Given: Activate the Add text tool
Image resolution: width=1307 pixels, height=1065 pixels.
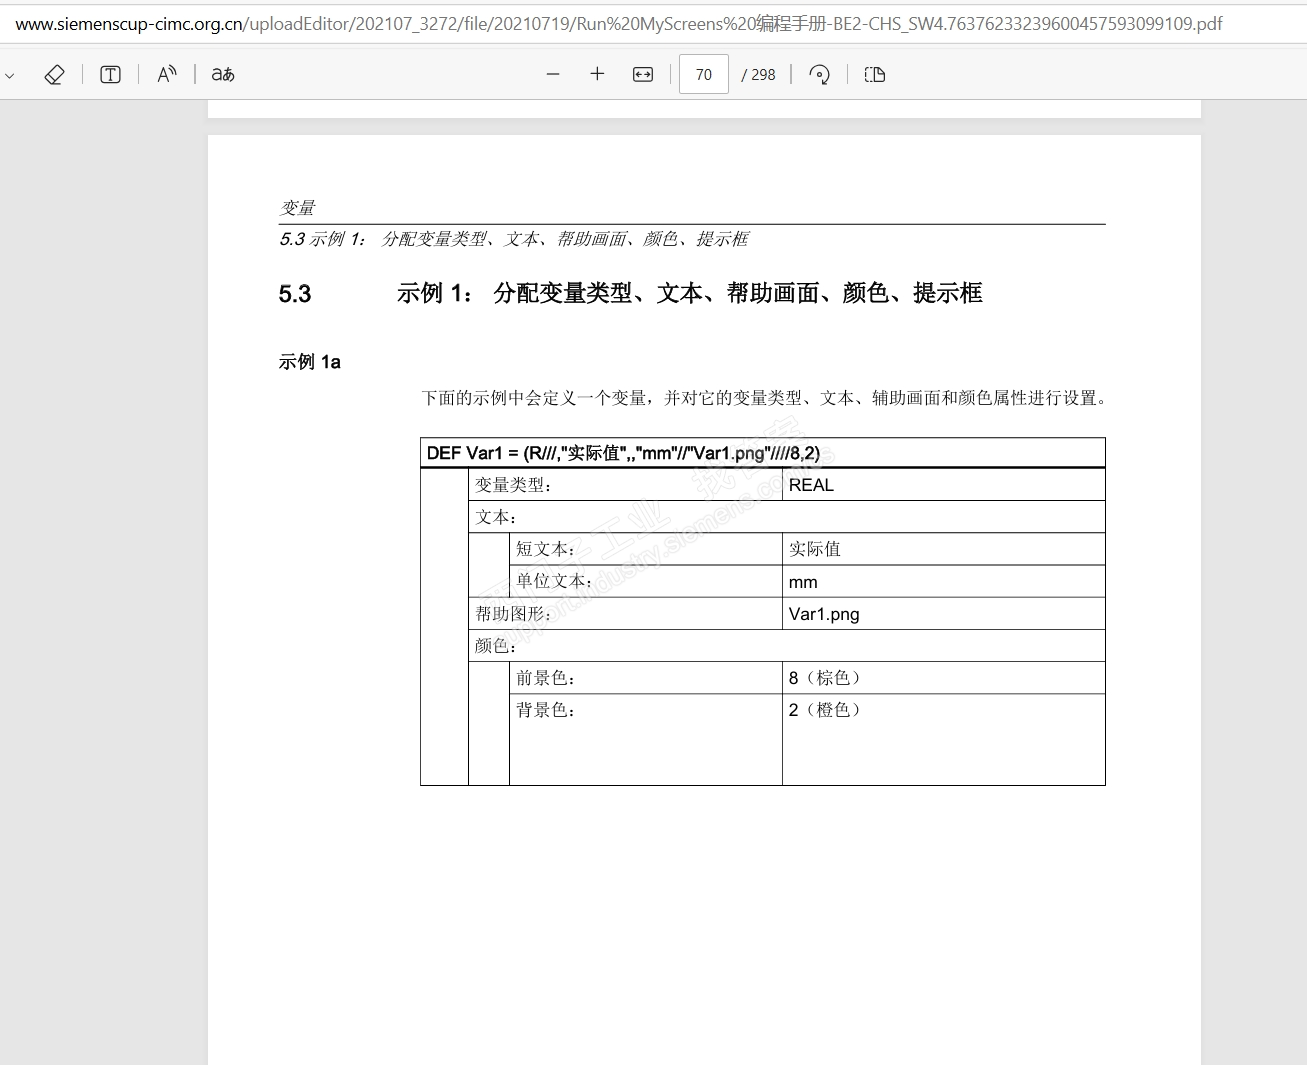Looking at the screenshot, I should click(111, 74).
